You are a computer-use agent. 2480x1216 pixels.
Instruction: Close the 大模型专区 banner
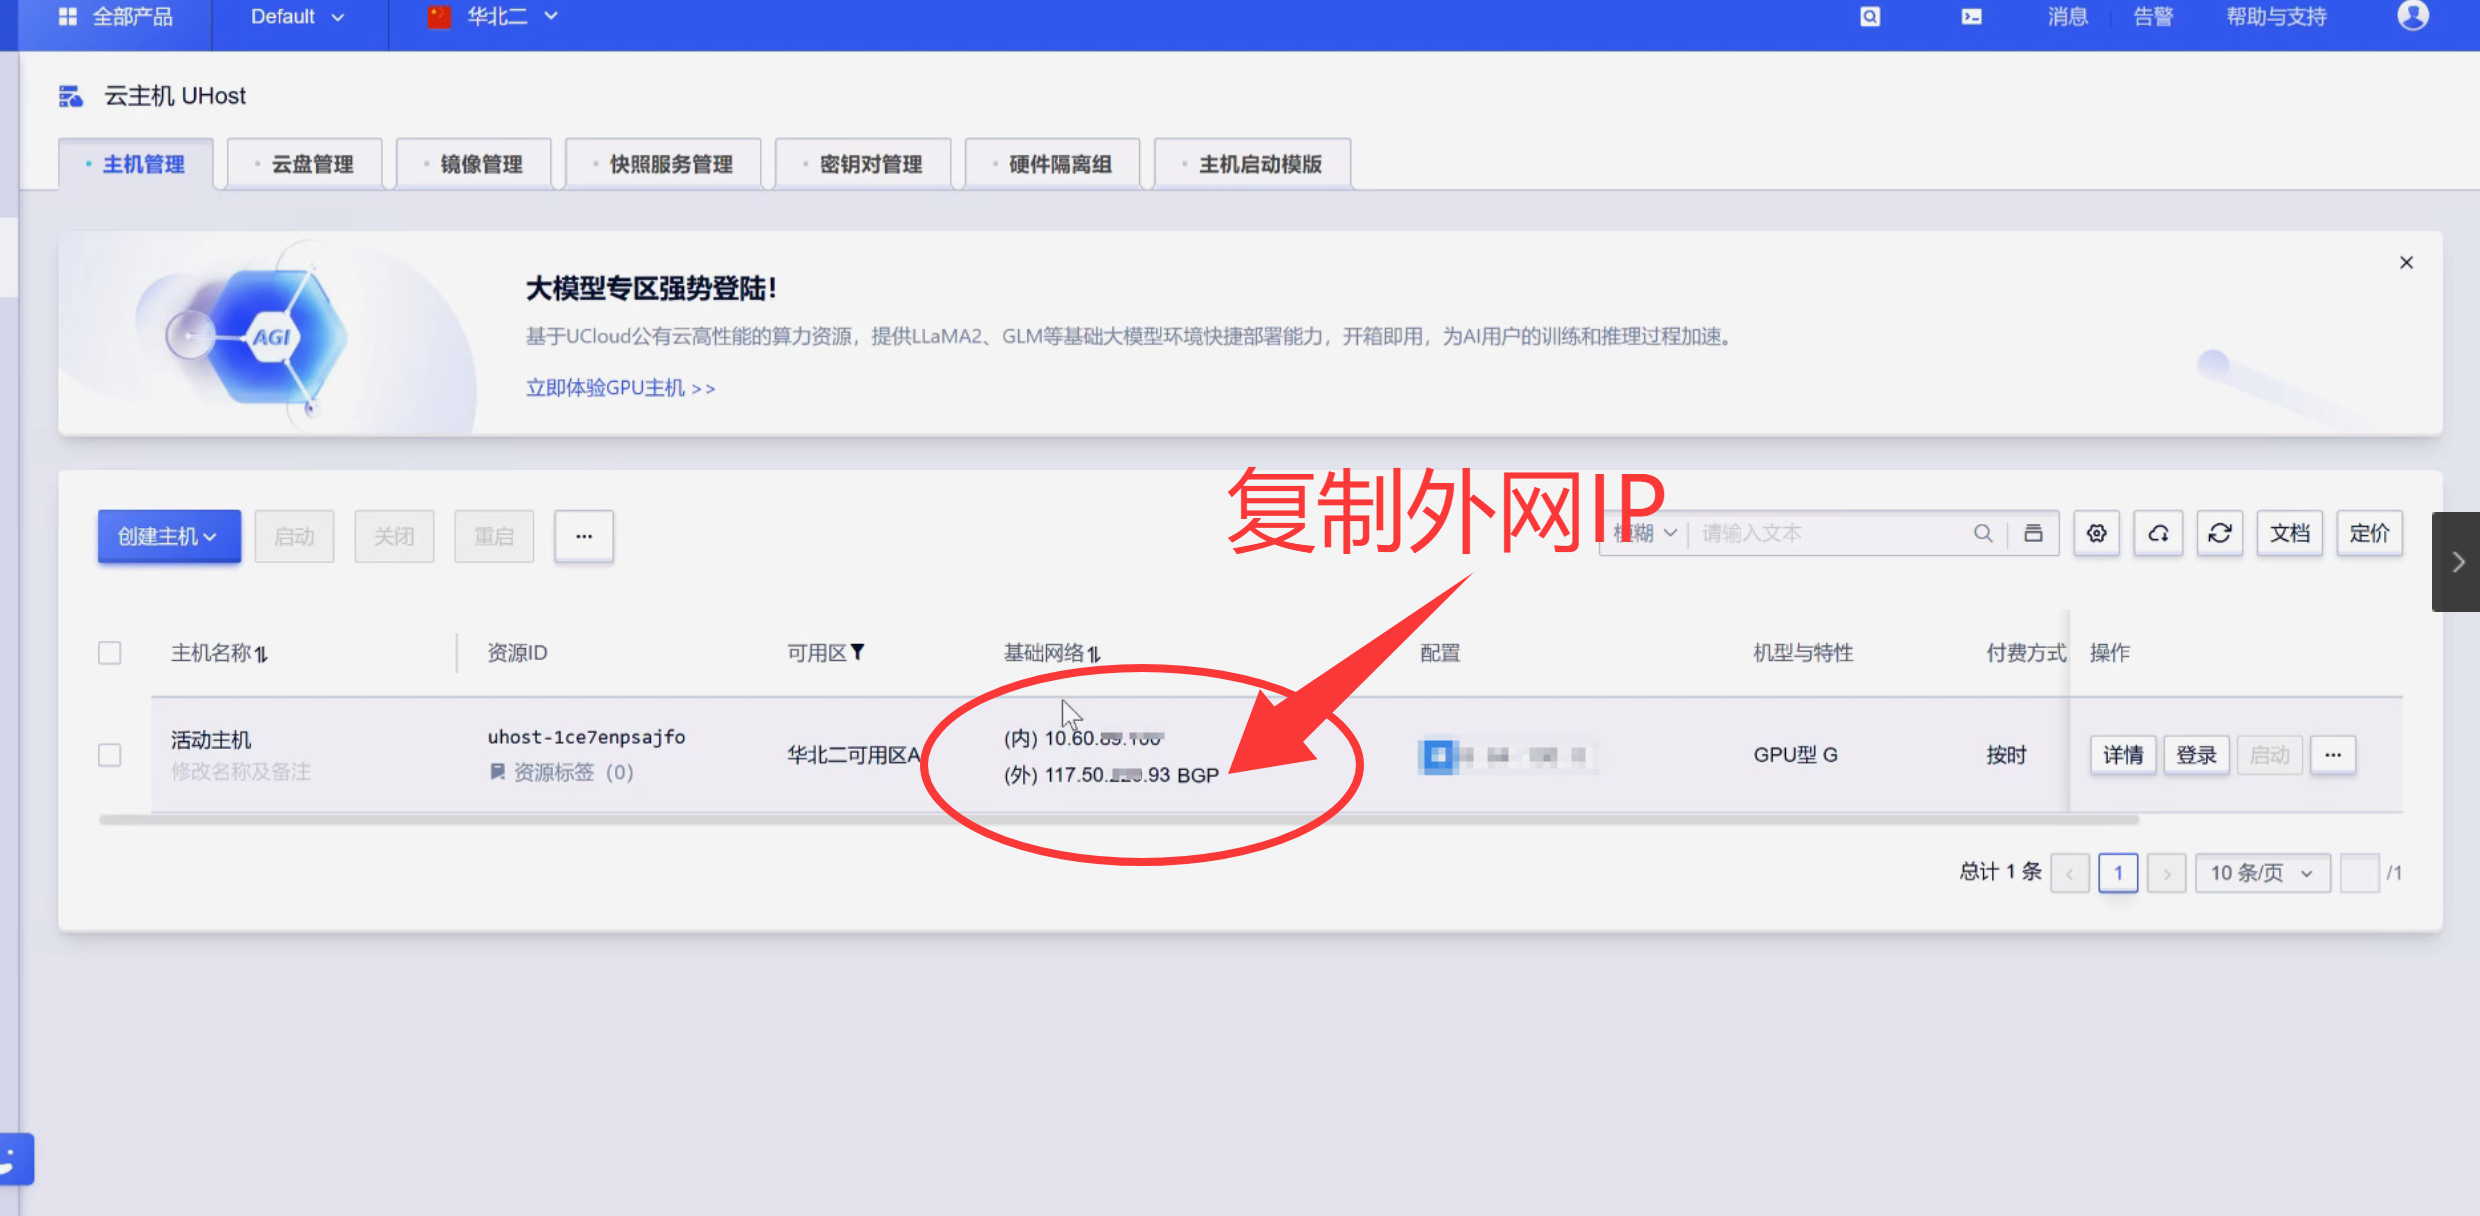2406,262
